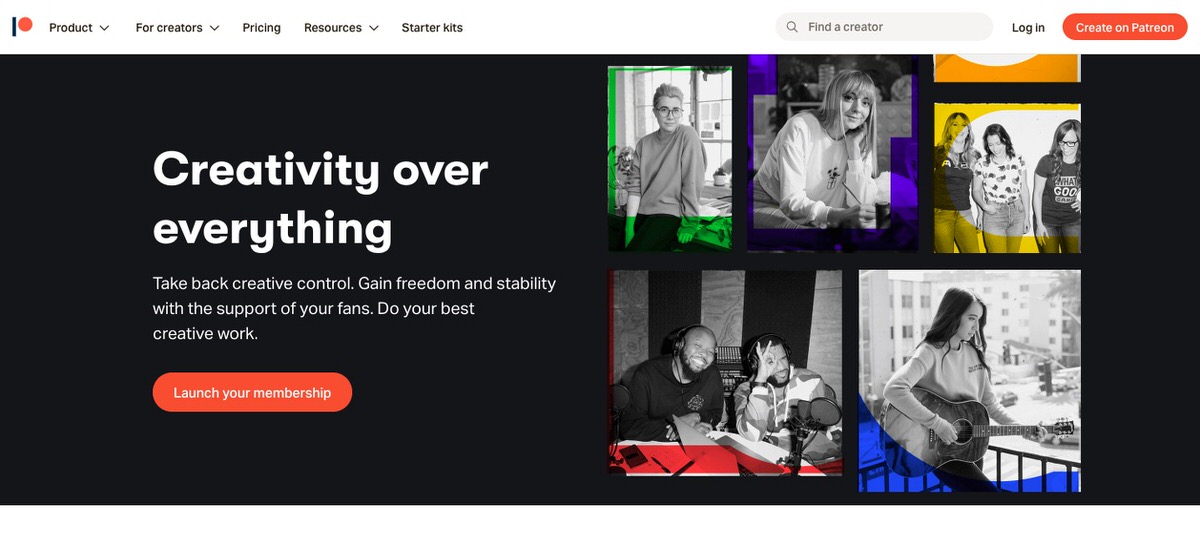Screen dimensions: 1200x546
Task: Select the yellow photo of three women
Action: point(1007,178)
